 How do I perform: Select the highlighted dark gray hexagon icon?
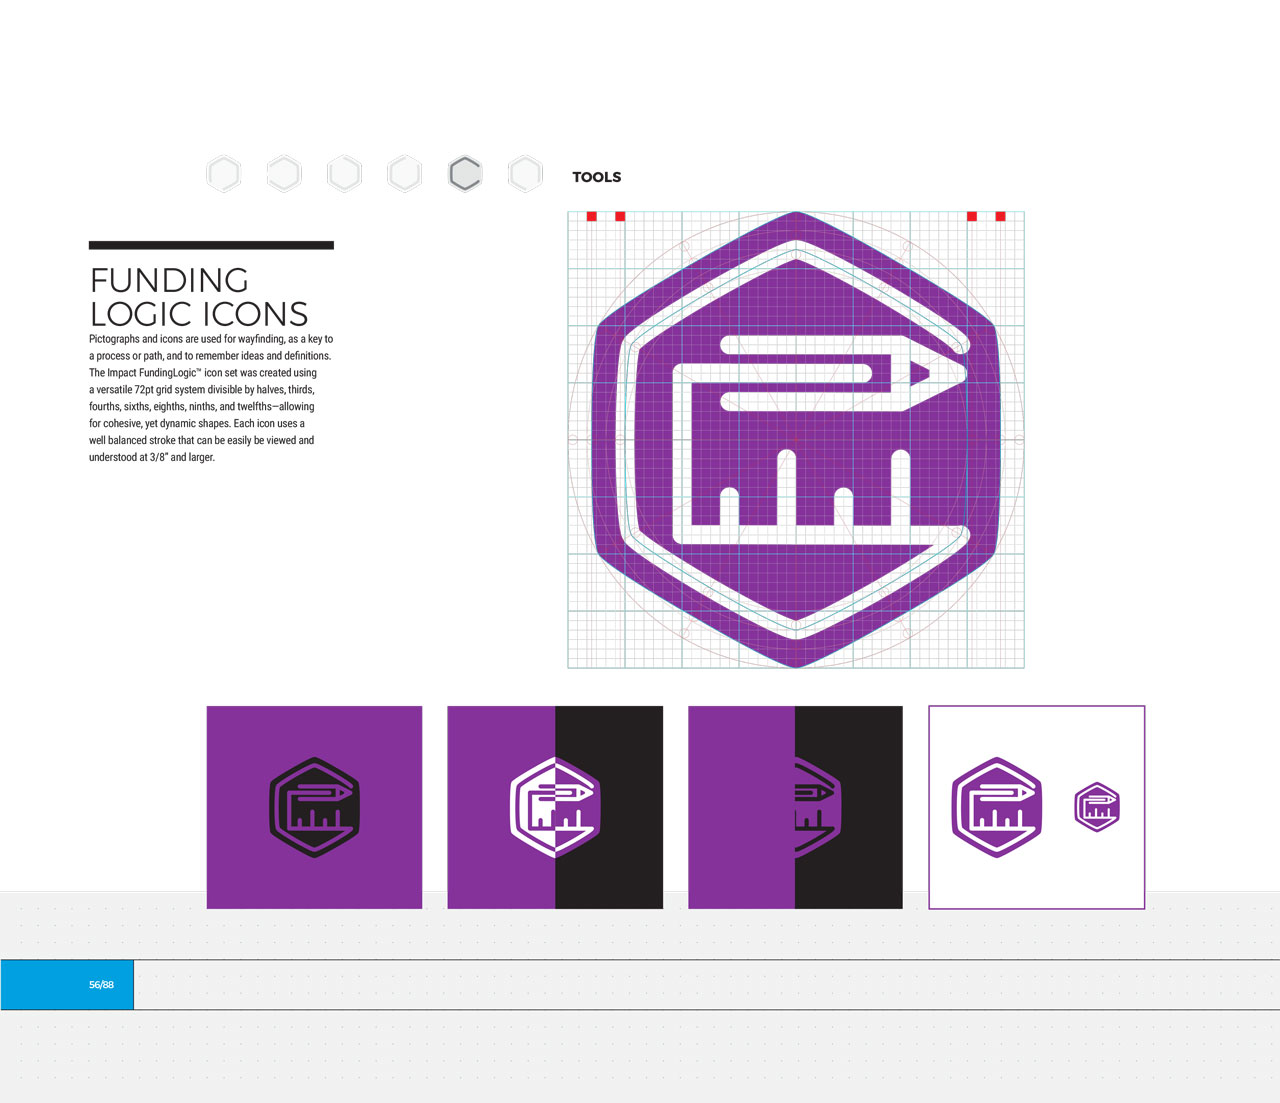pos(465,174)
